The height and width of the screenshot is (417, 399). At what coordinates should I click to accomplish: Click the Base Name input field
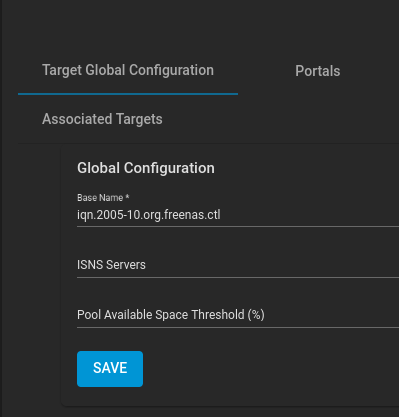pos(238,215)
